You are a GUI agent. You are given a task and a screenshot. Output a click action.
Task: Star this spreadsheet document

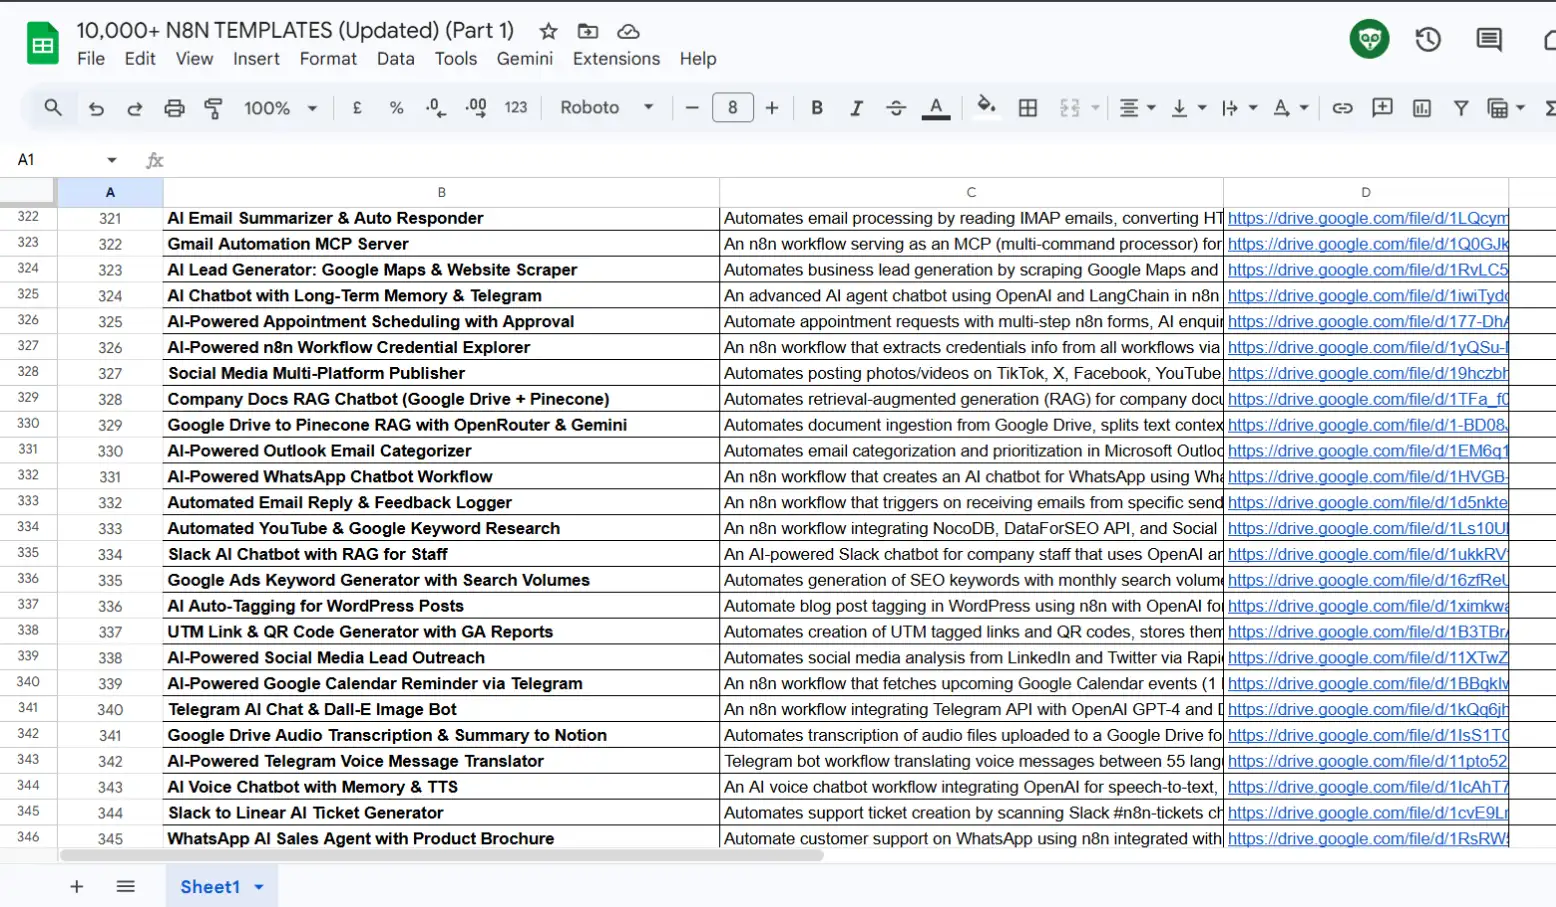548,31
